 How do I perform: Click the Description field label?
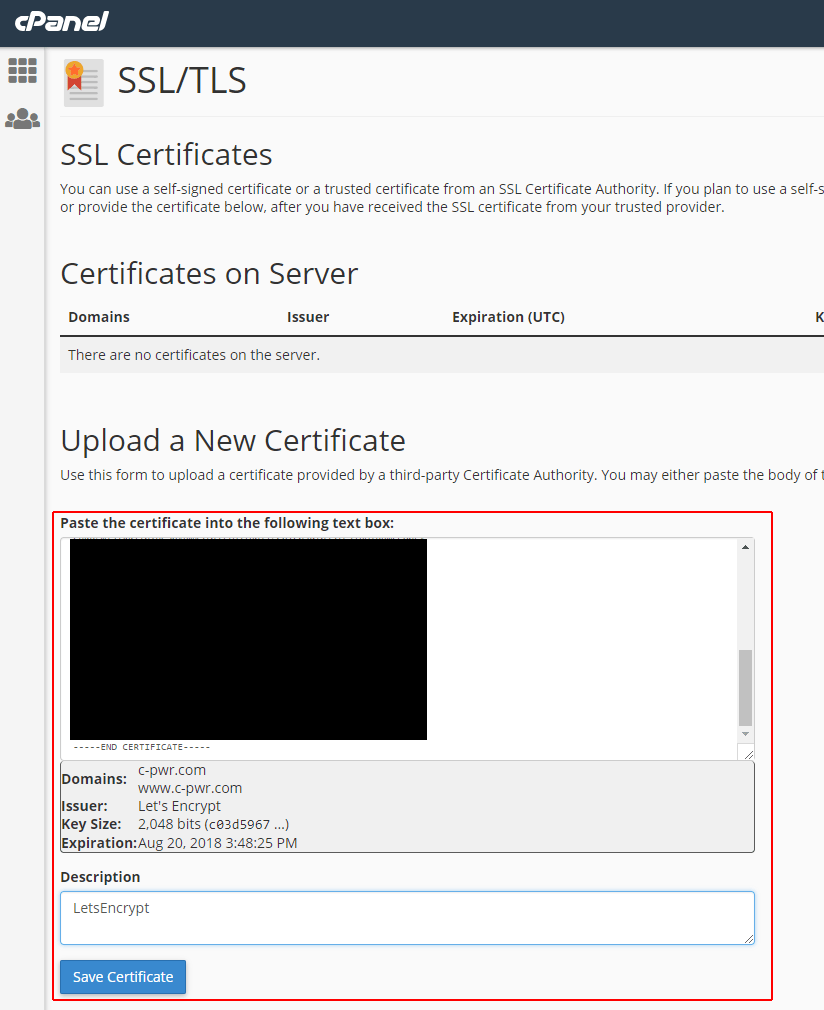100,877
